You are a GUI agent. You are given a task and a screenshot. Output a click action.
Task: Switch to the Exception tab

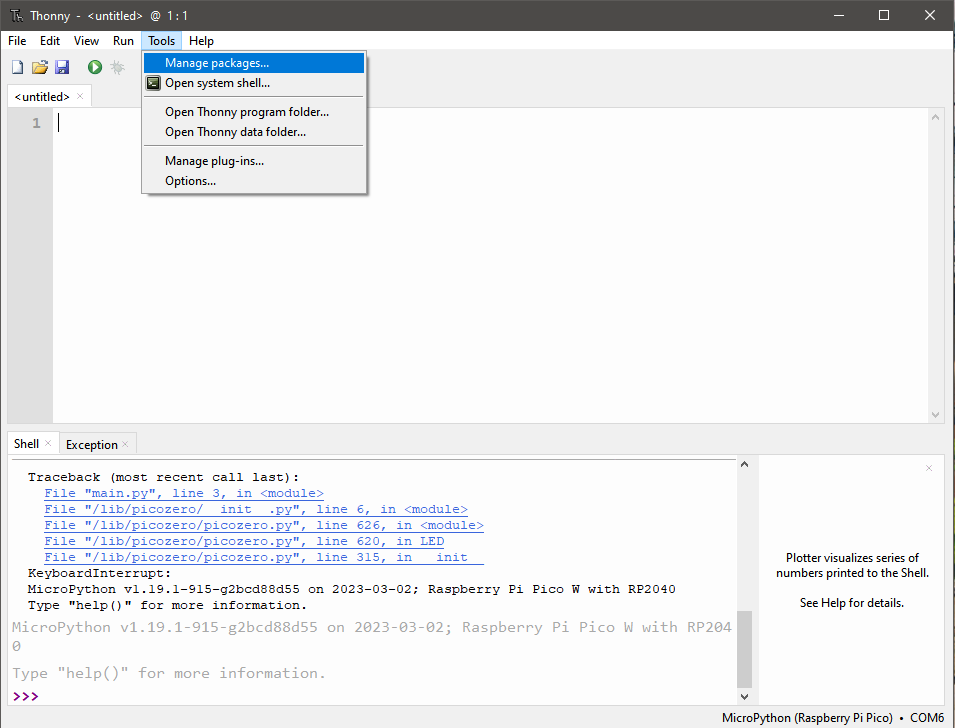[x=92, y=445]
